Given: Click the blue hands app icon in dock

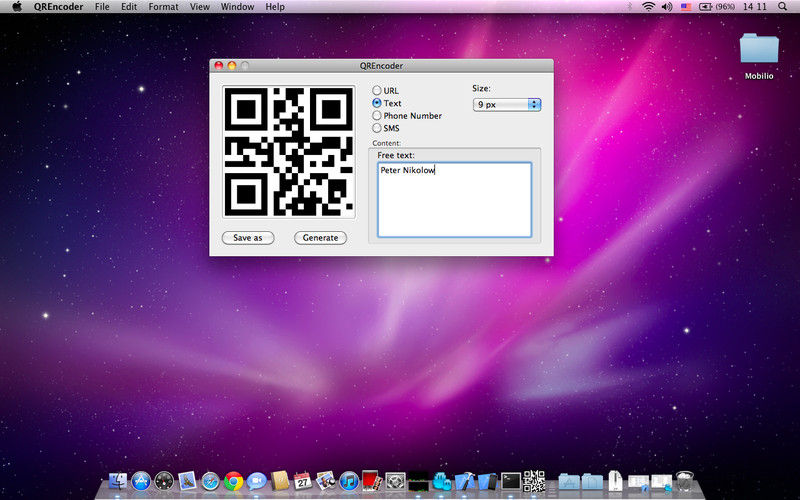Looking at the screenshot, I should click(x=441, y=481).
